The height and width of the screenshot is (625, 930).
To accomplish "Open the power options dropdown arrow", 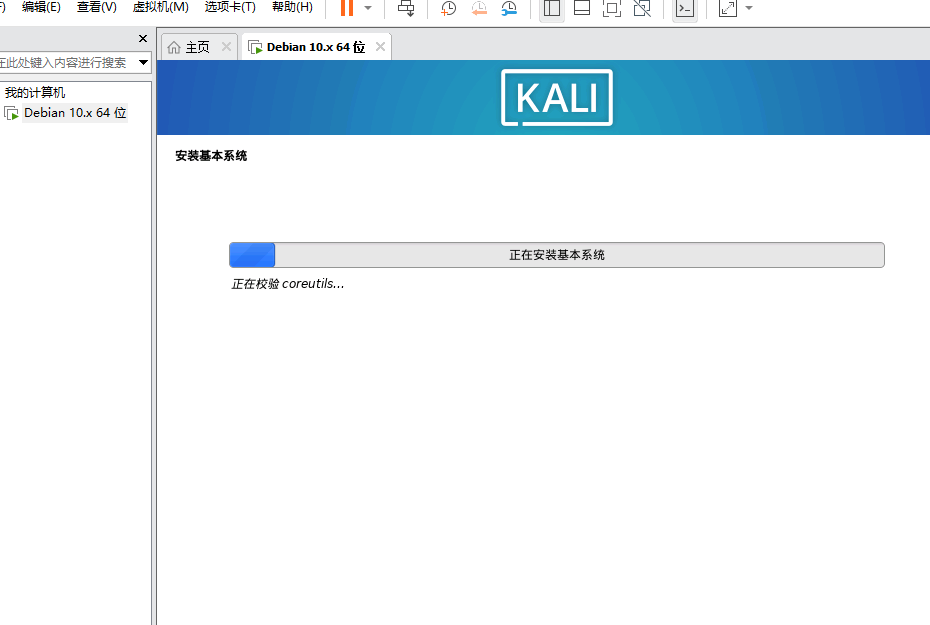I will click(368, 8).
